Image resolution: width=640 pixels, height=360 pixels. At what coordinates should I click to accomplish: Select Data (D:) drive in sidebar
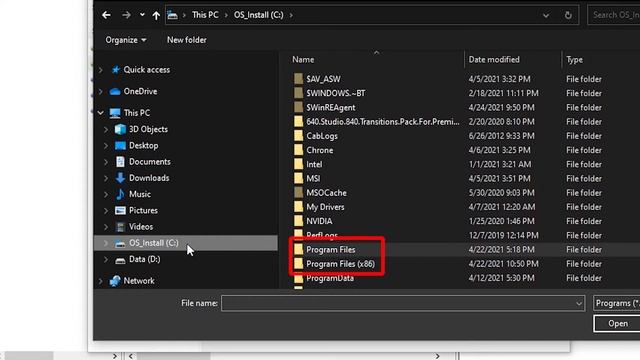[144, 260]
